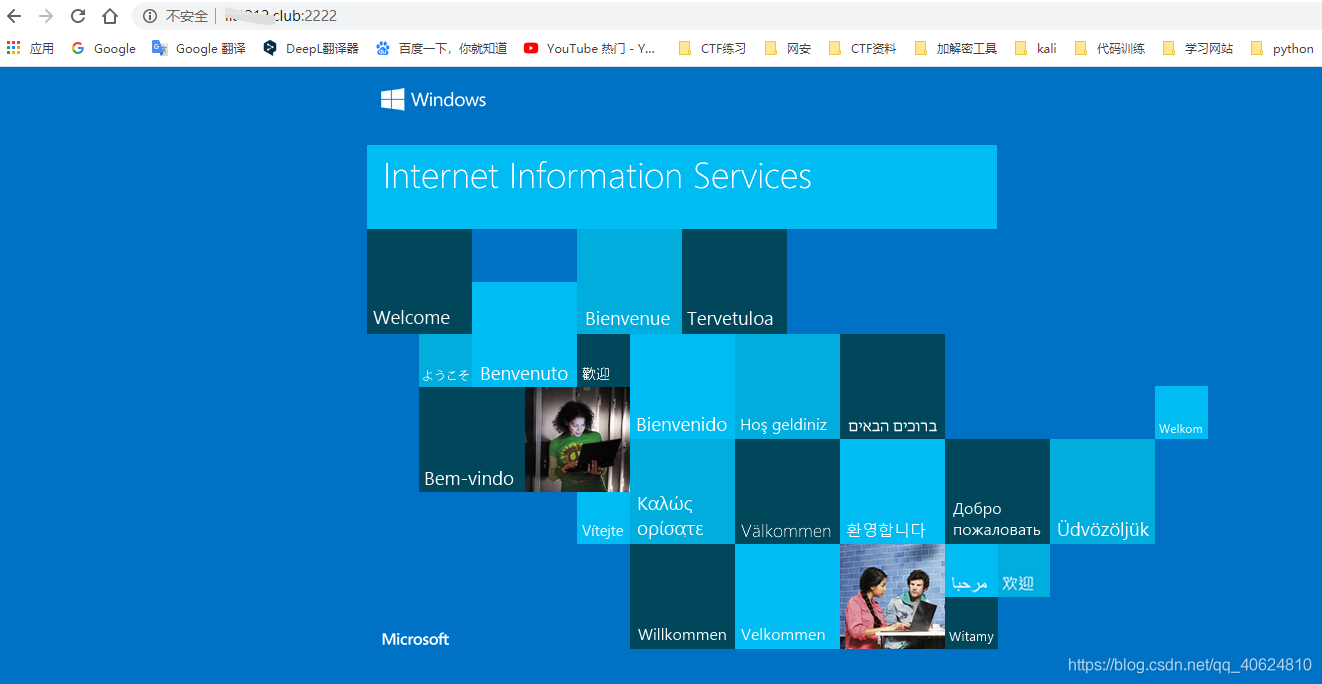Click the Καλώς ορίσατε tile
The width and height of the screenshot is (1322, 684).
[x=682, y=491]
